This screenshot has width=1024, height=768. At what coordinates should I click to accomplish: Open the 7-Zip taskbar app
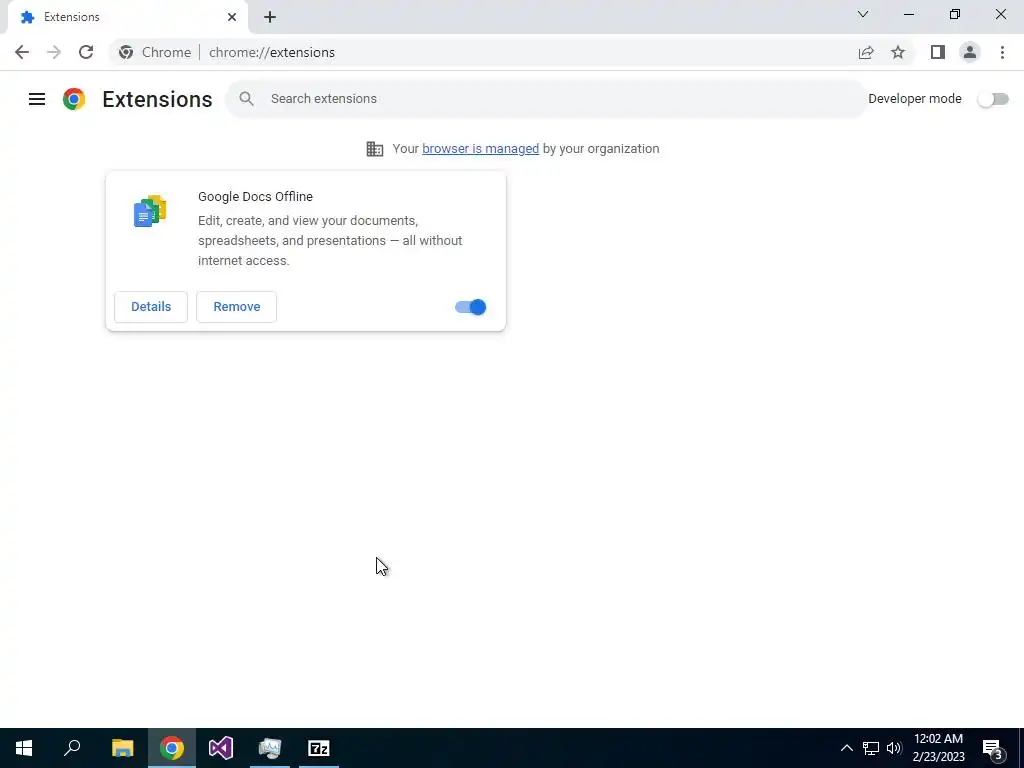point(319,748)
